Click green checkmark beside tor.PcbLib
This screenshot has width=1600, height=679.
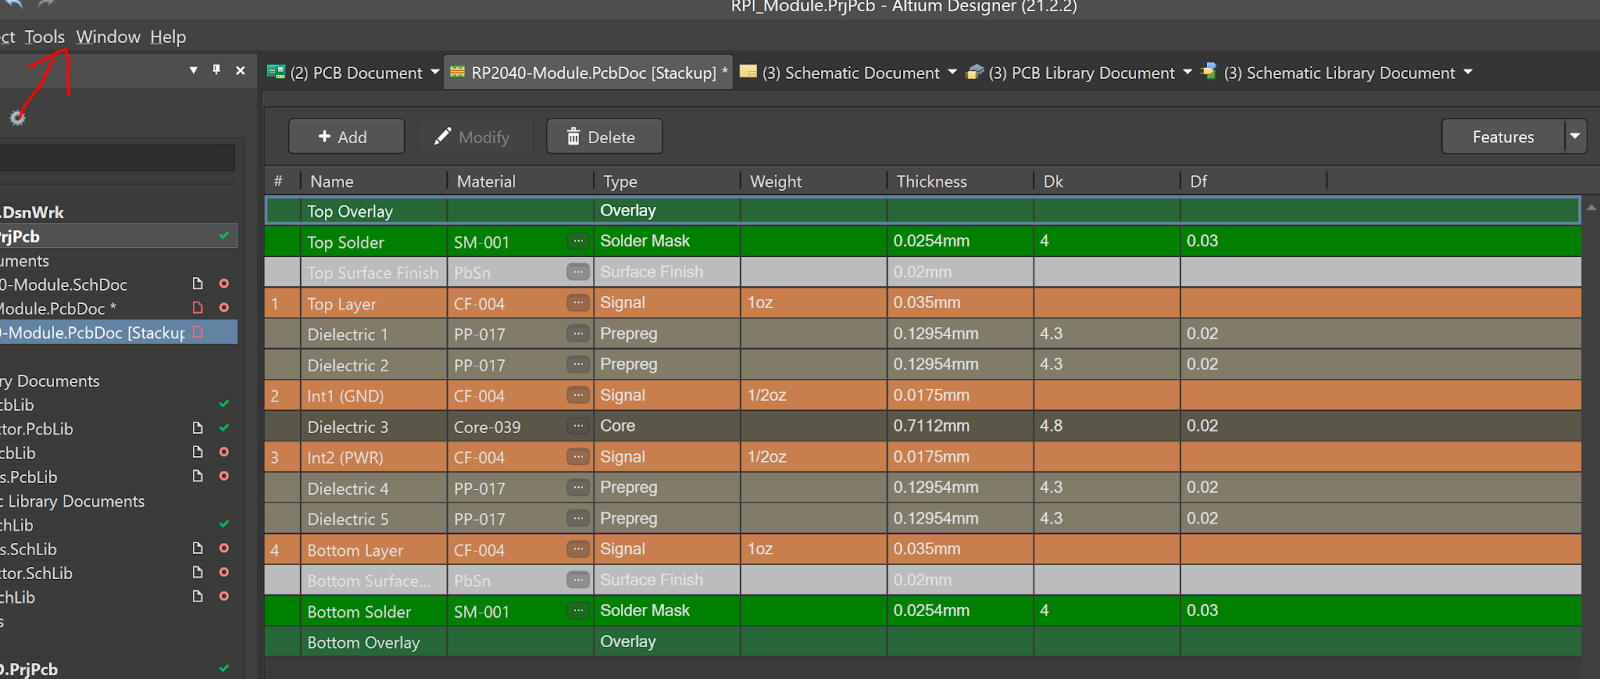tap(224, 428)
